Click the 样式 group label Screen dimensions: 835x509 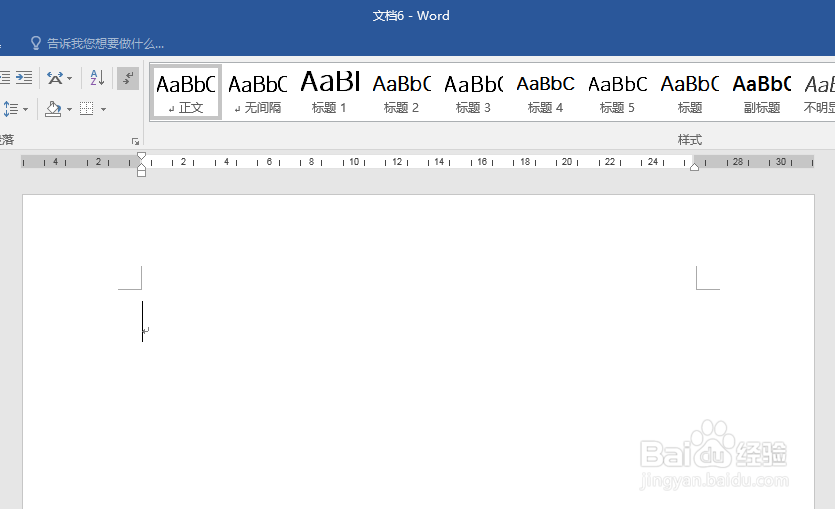point(690,140)
